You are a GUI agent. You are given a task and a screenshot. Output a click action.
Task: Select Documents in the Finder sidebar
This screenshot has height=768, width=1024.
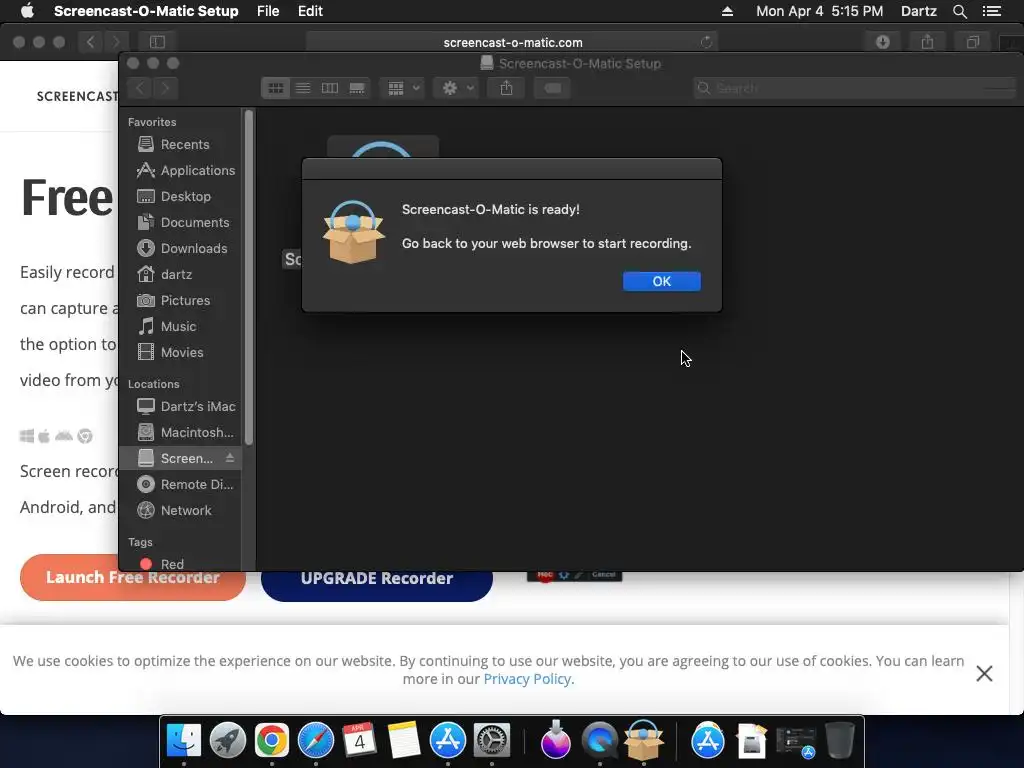point(180,223)
